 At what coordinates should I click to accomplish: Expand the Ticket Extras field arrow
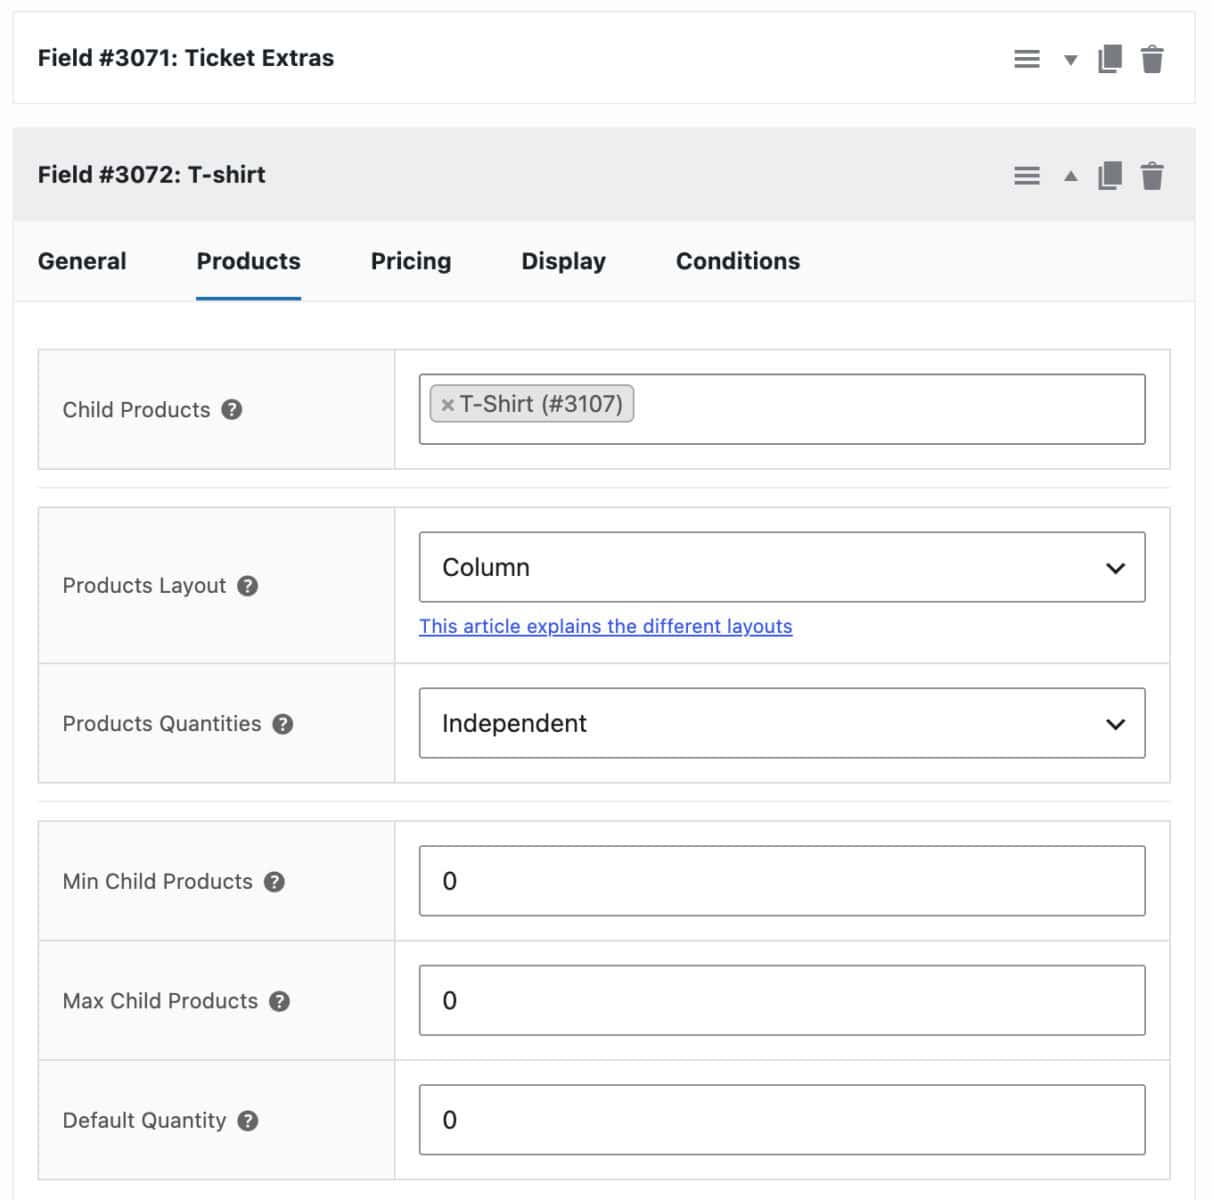[x=1071, y=60]
